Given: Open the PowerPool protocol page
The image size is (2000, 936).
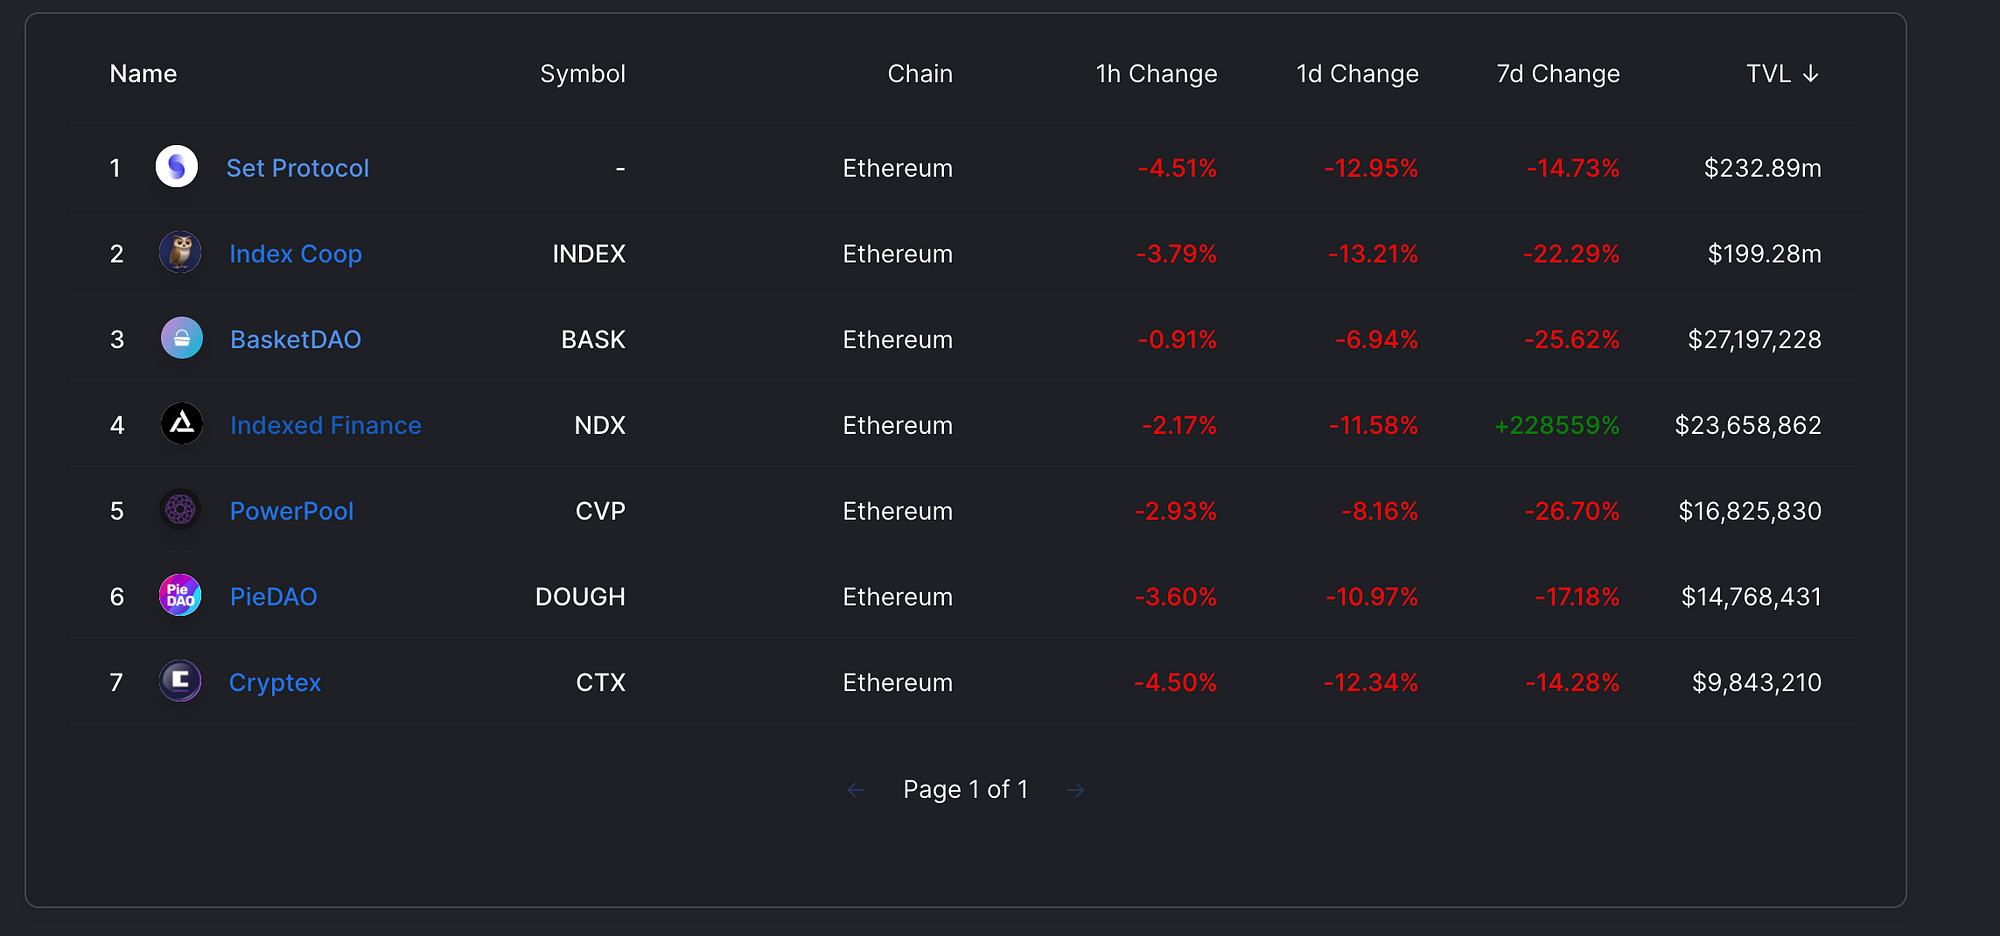Looking at the screenshot, I should click(291, 511).
